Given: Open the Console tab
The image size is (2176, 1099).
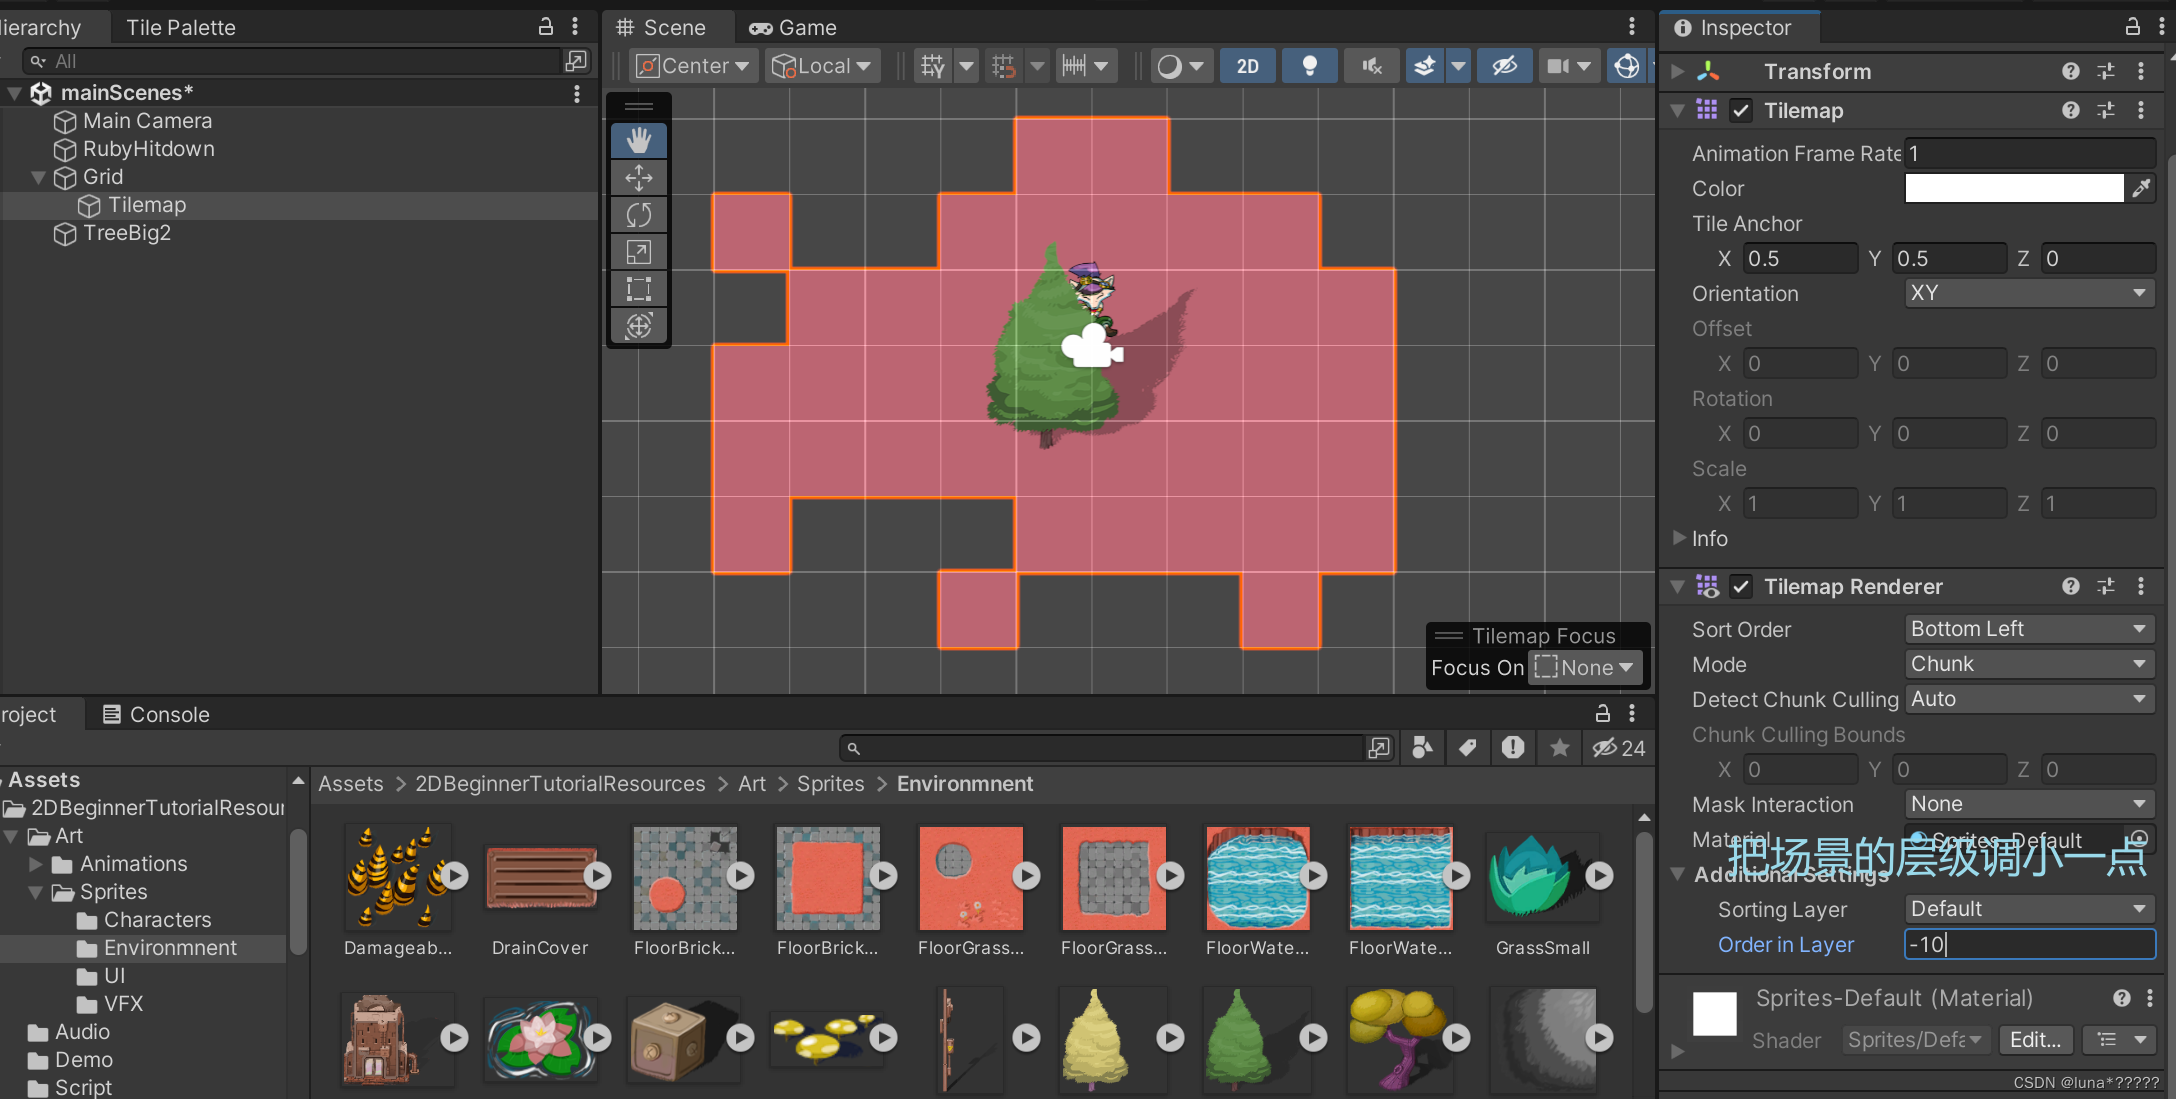Looking at the screenshot, I should [x=156, y=715].
